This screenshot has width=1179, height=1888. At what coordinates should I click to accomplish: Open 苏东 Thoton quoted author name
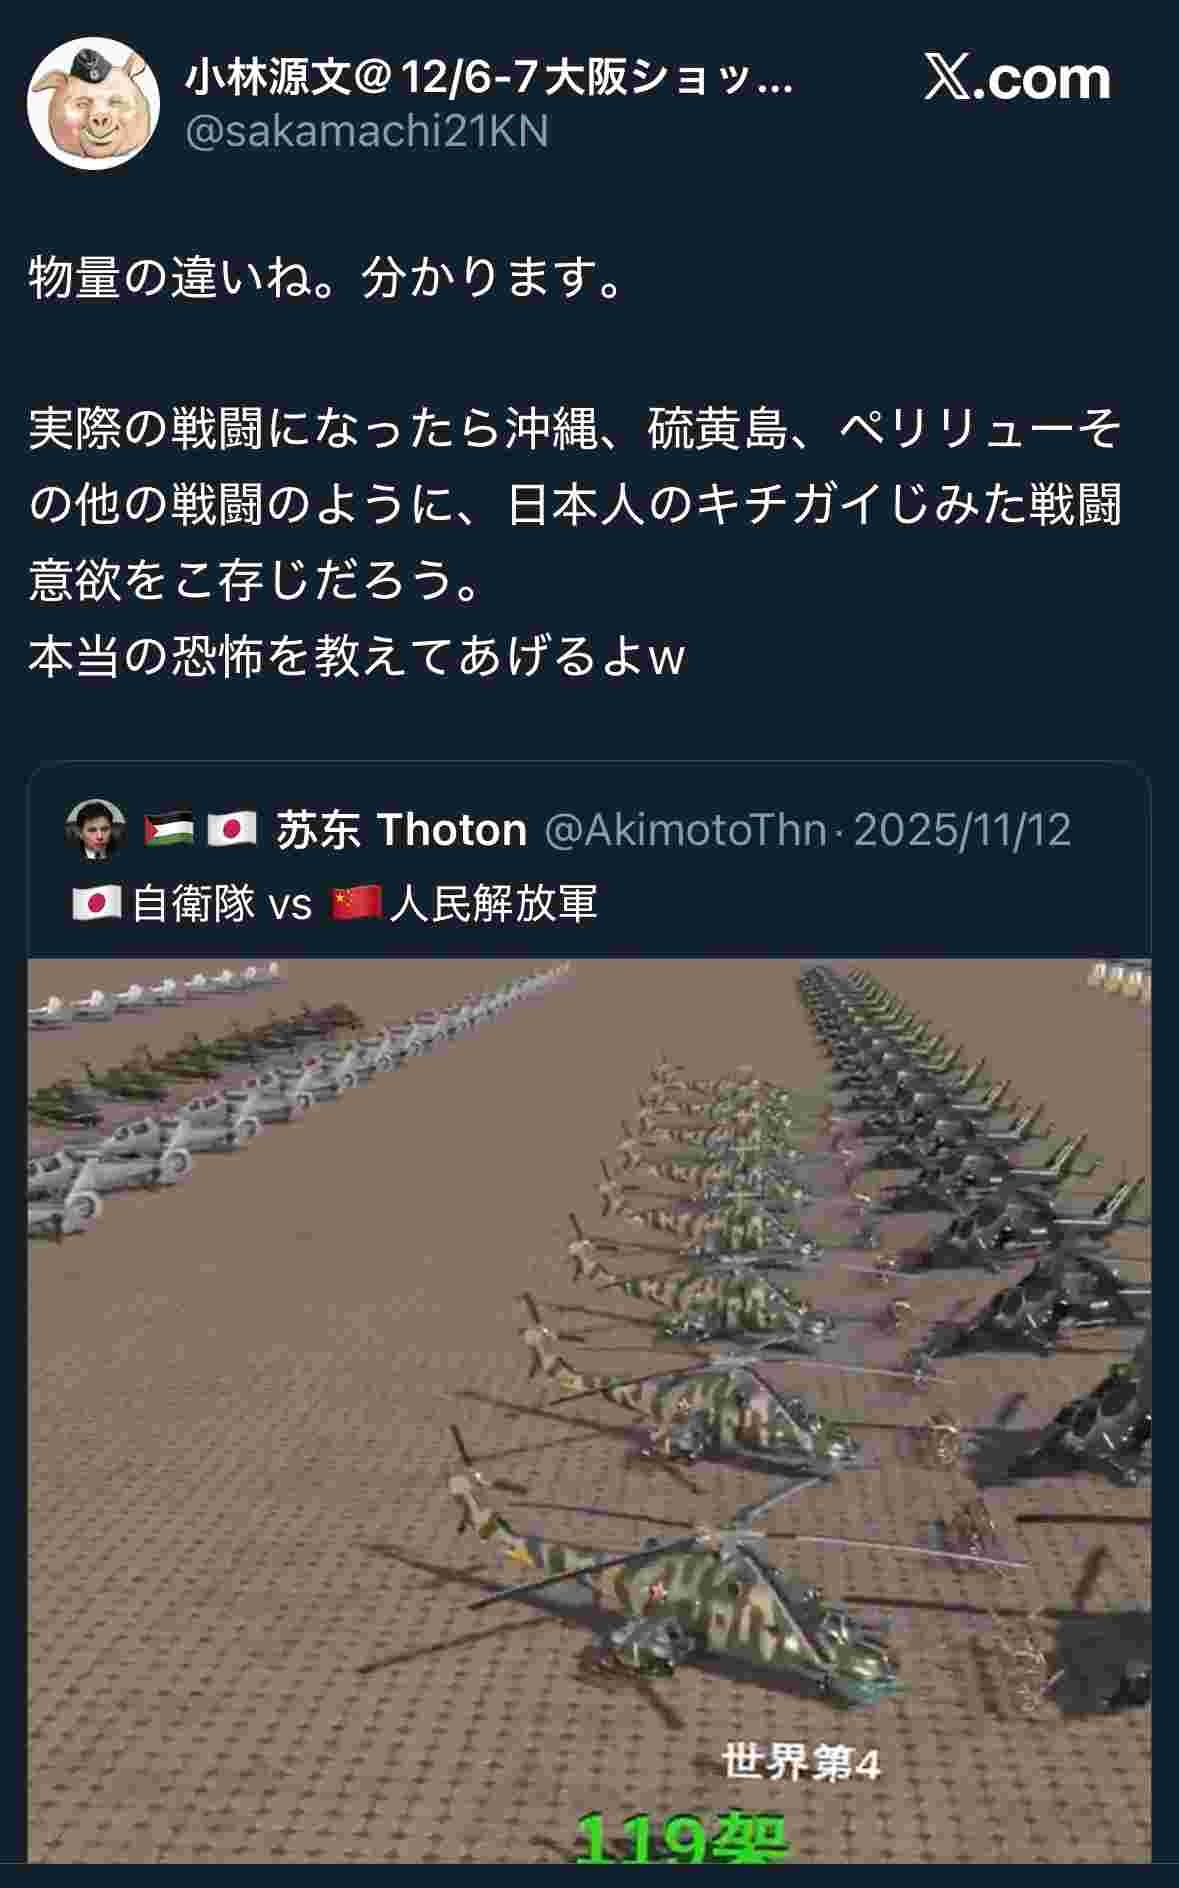click(401, 830)
